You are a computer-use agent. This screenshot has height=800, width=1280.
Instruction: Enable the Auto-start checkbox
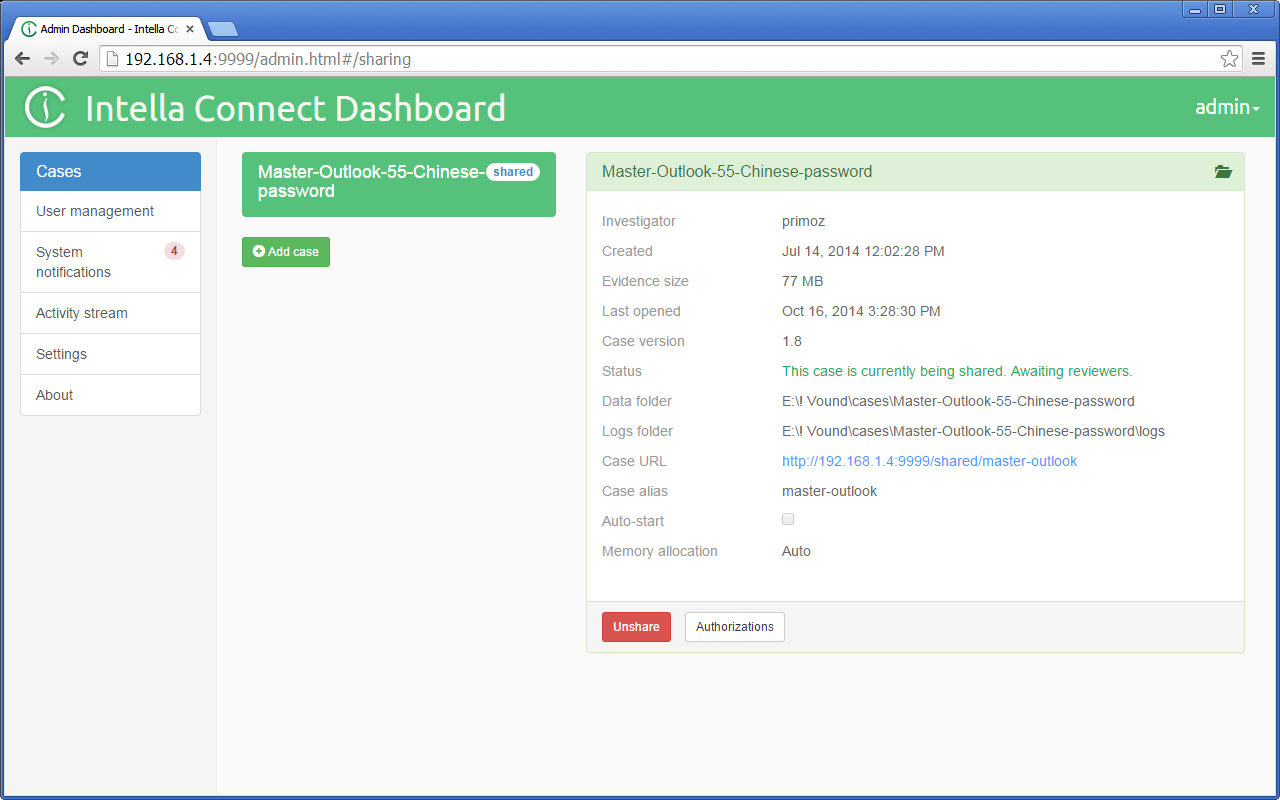coord(788,520)
